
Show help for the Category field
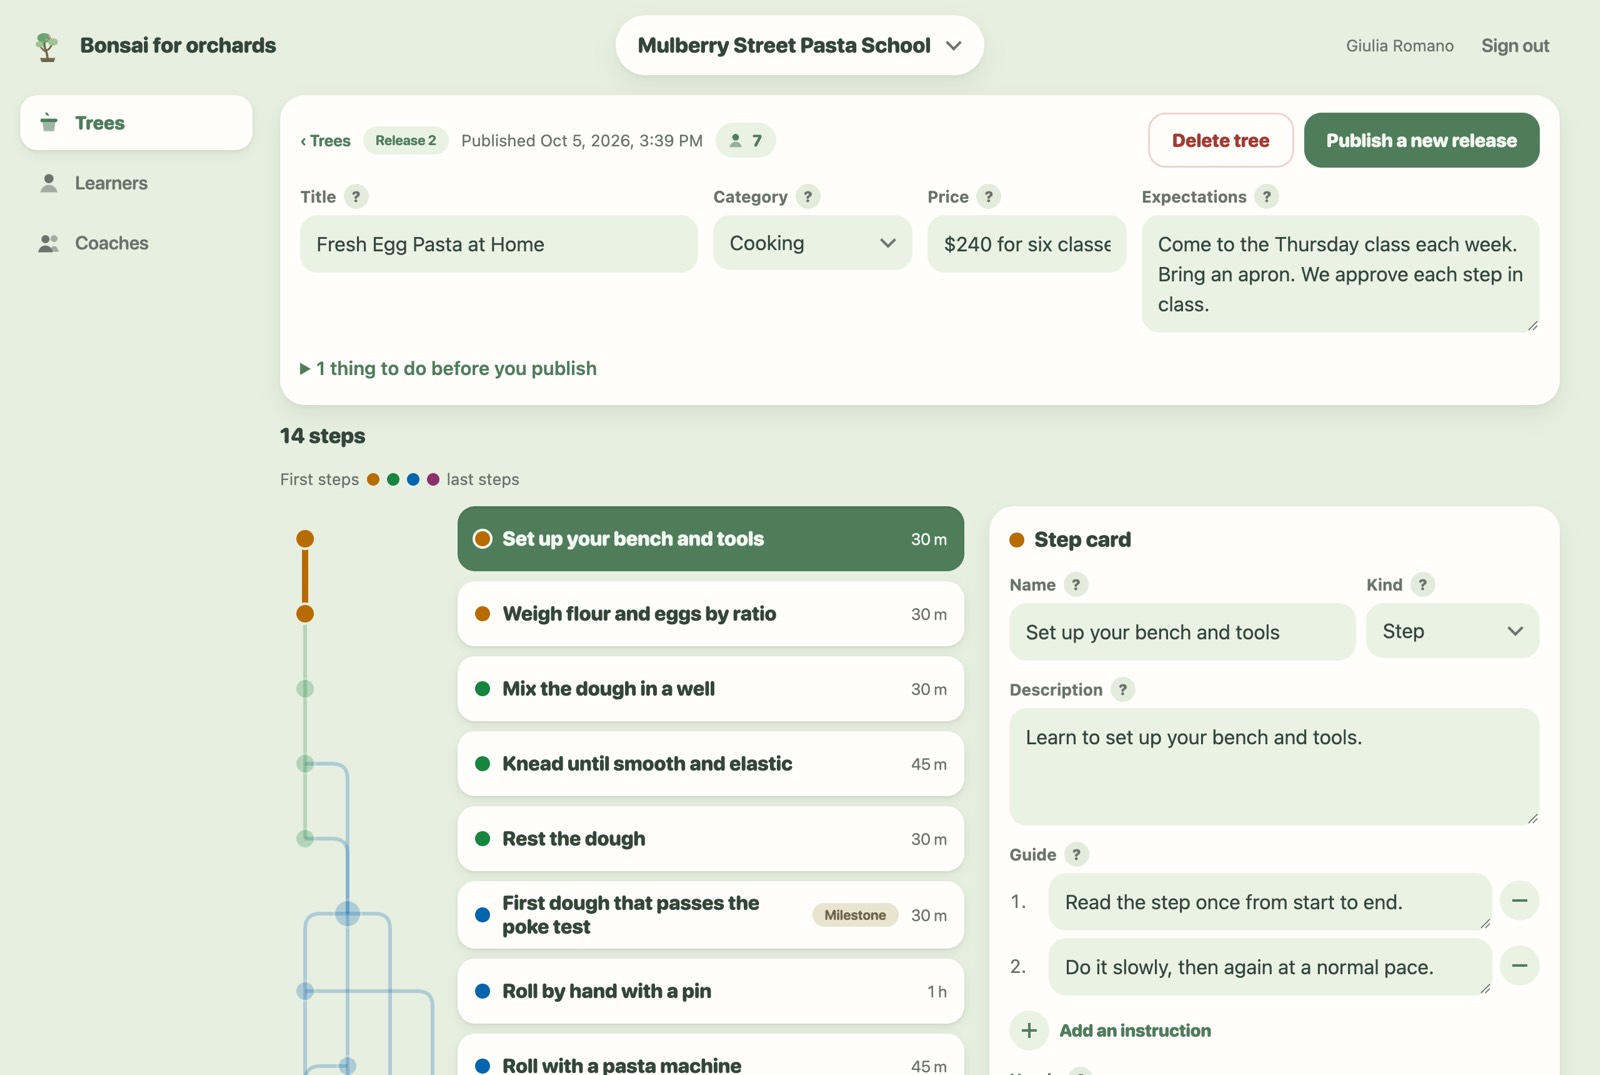coord(808,197)
